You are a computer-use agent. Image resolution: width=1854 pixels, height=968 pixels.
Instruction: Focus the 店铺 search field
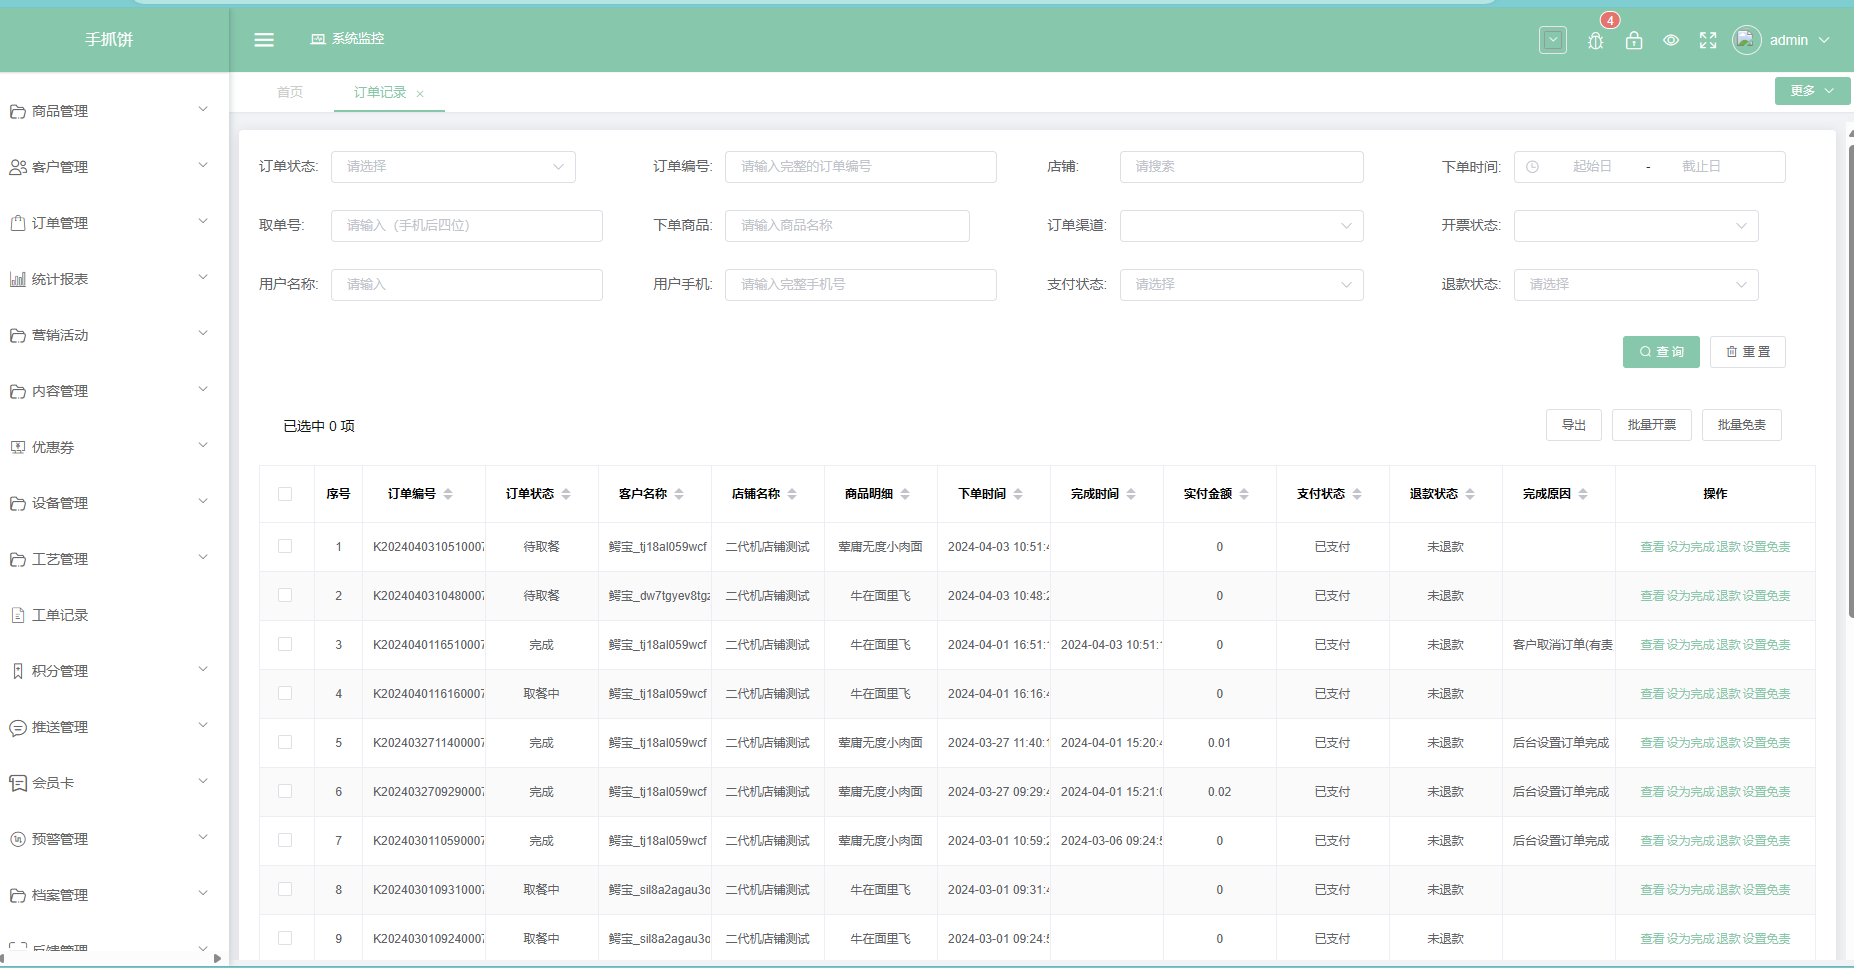(x=1241, y=167)
